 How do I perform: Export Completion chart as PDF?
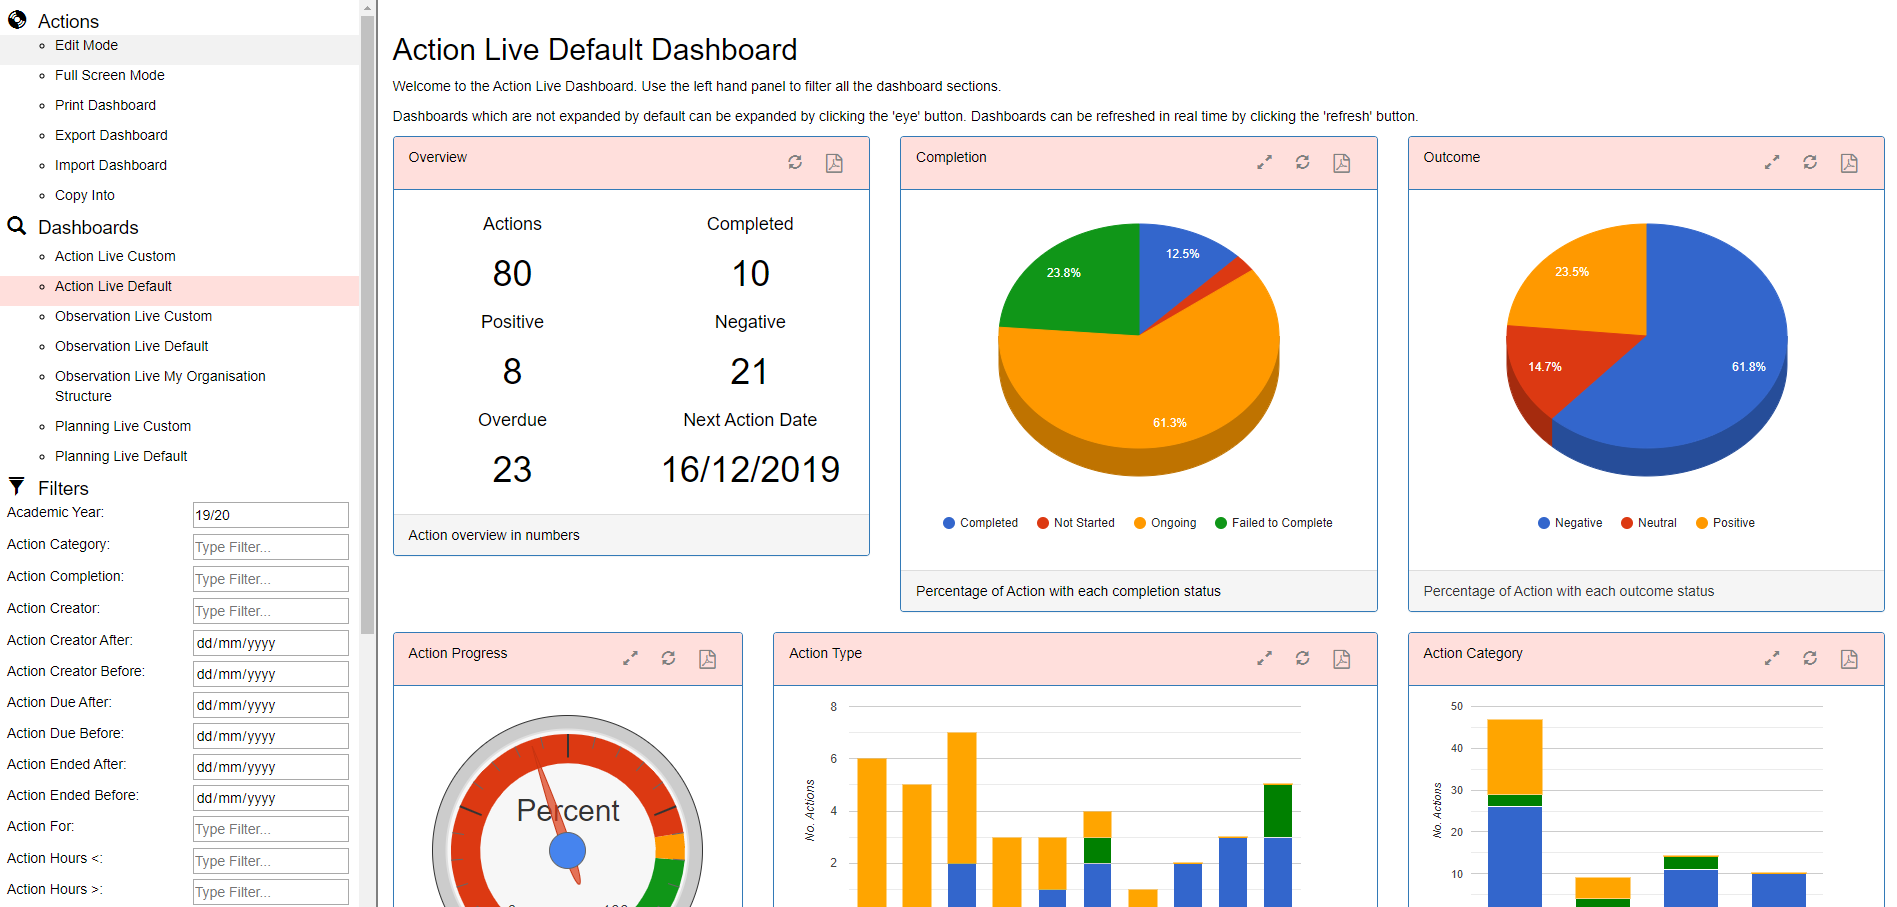click(x=1342, y=163)
